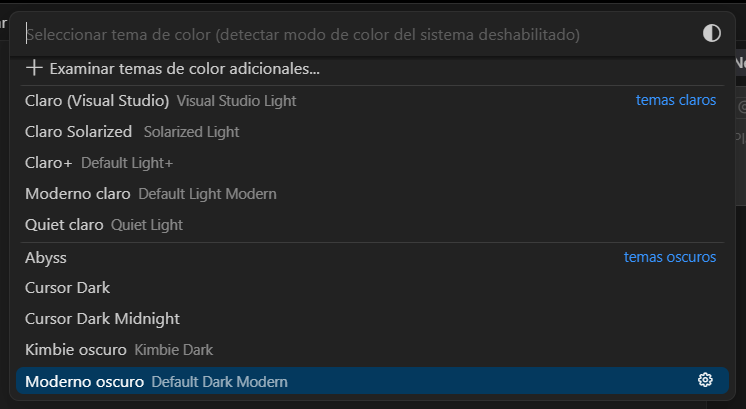Click the plus icon to browse themes
Viewport: 746px width, 409px height.
pyautogui.click(x=34, y=68)
